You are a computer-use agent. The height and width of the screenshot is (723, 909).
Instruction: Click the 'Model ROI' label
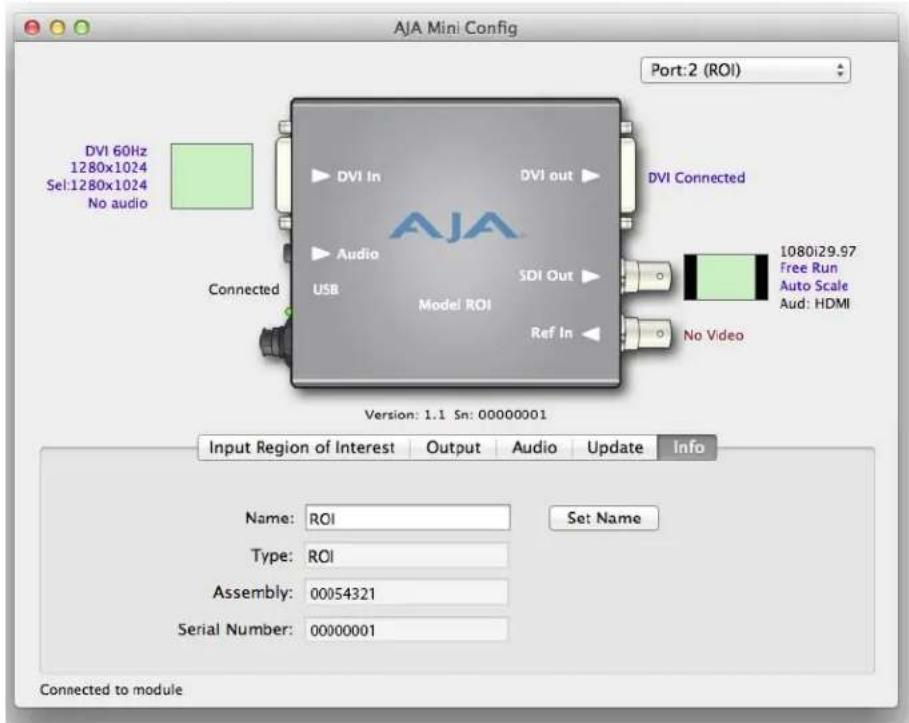point(454,304)
